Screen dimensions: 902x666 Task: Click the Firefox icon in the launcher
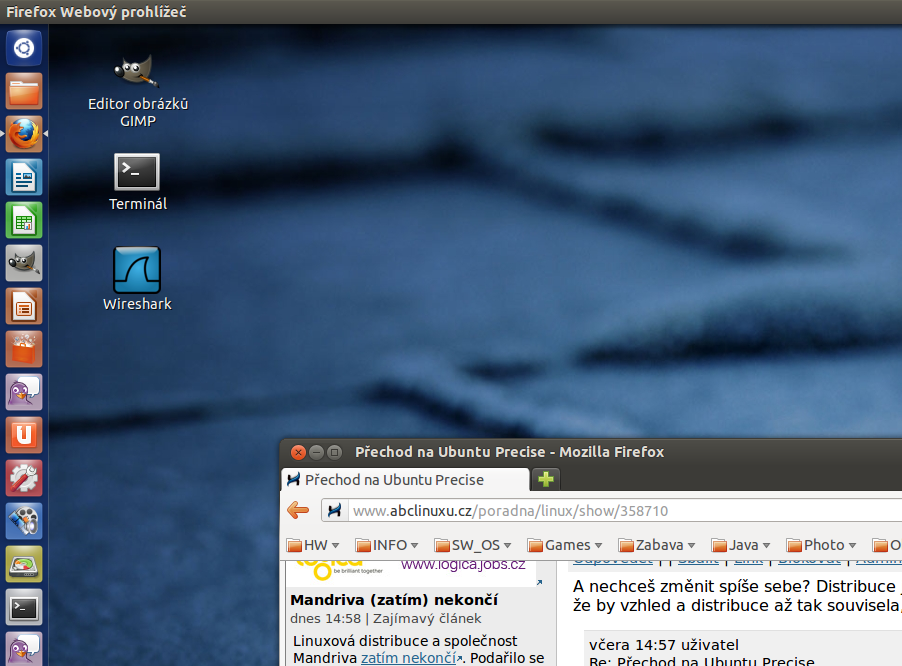24,133
